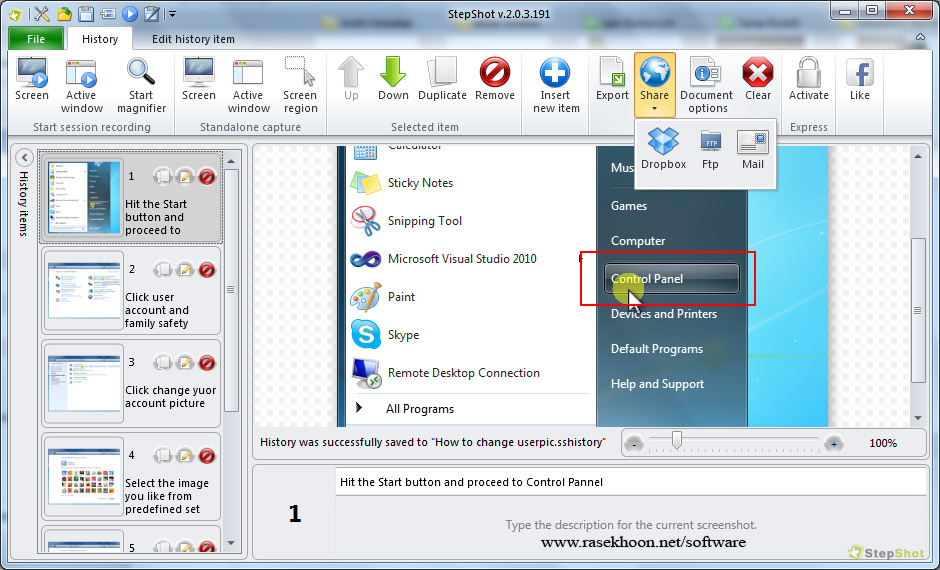Image resolution: width=940 pixels, height=570 pixels.
Task: Click 'Click change yuor account picture' text
Action: [x=170, y=397]
